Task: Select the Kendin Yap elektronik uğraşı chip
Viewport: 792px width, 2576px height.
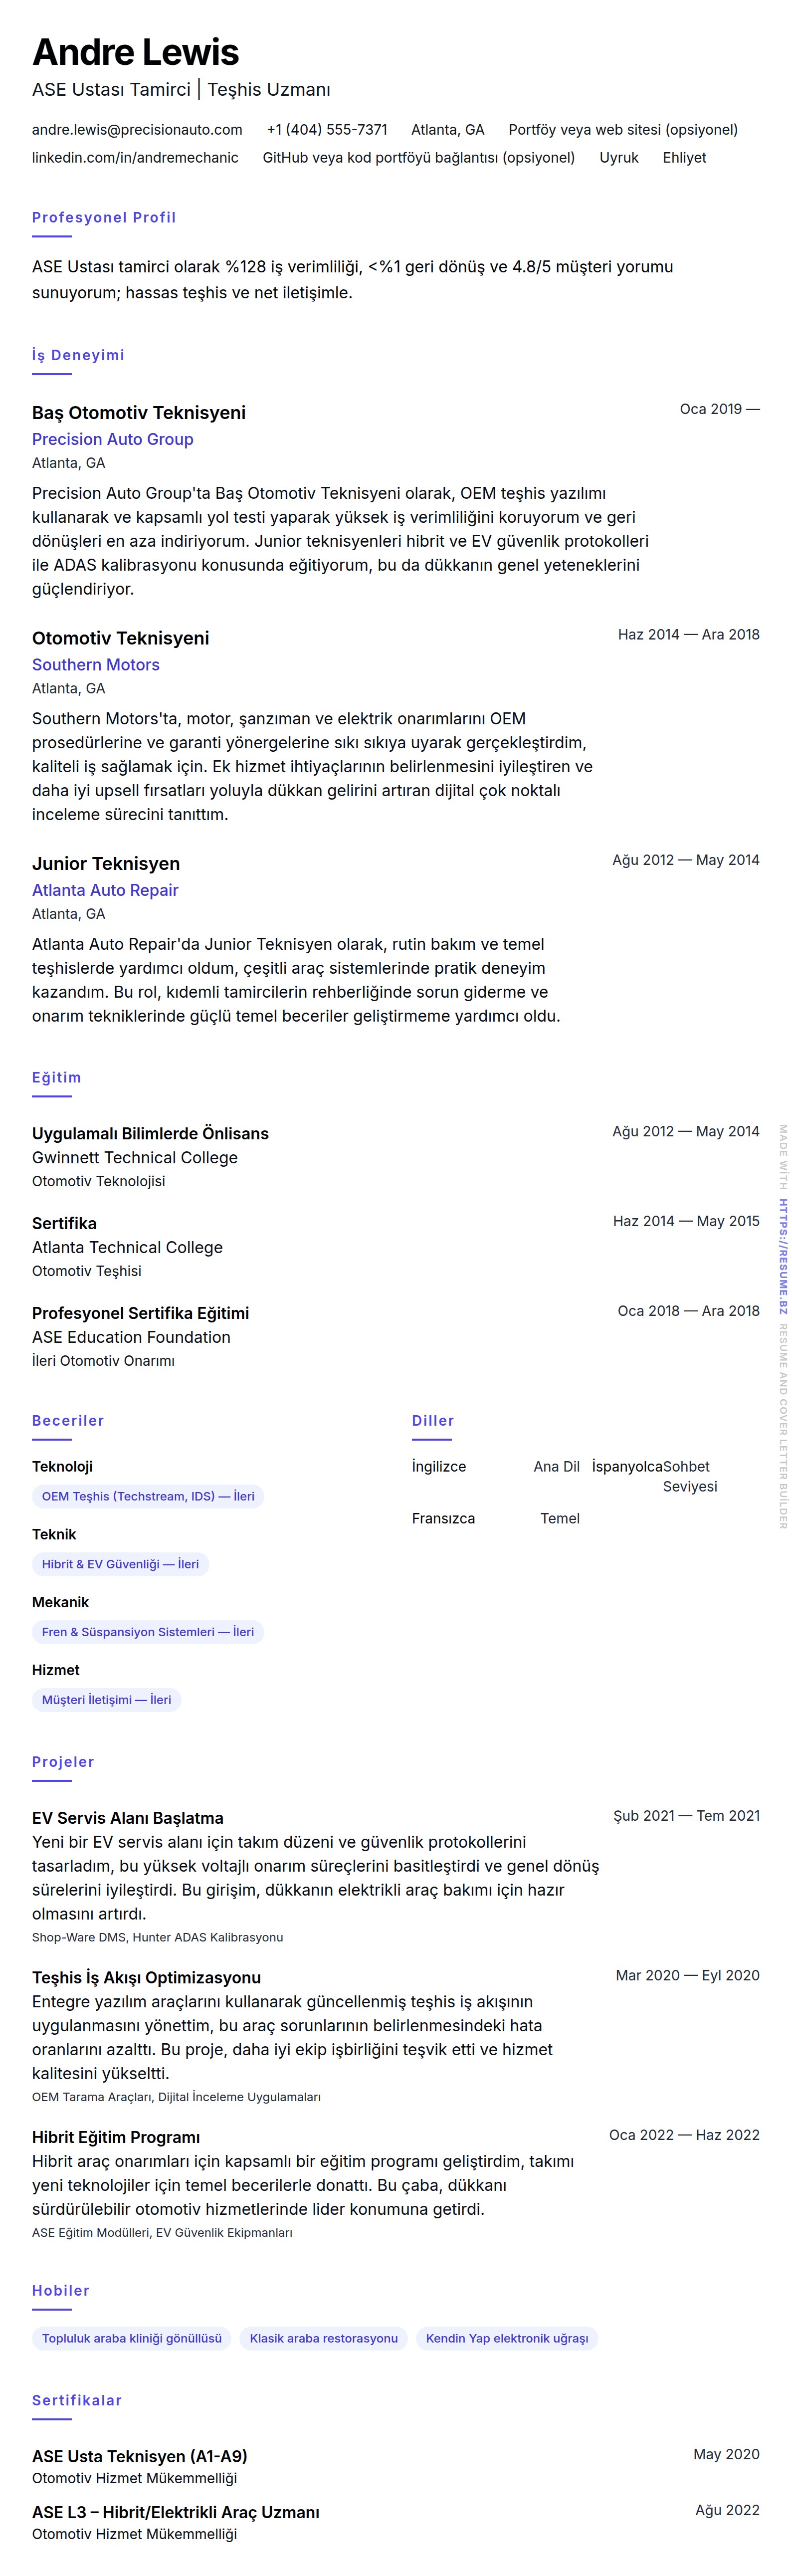Action: pyautogui.click(x=507, y=2339)
